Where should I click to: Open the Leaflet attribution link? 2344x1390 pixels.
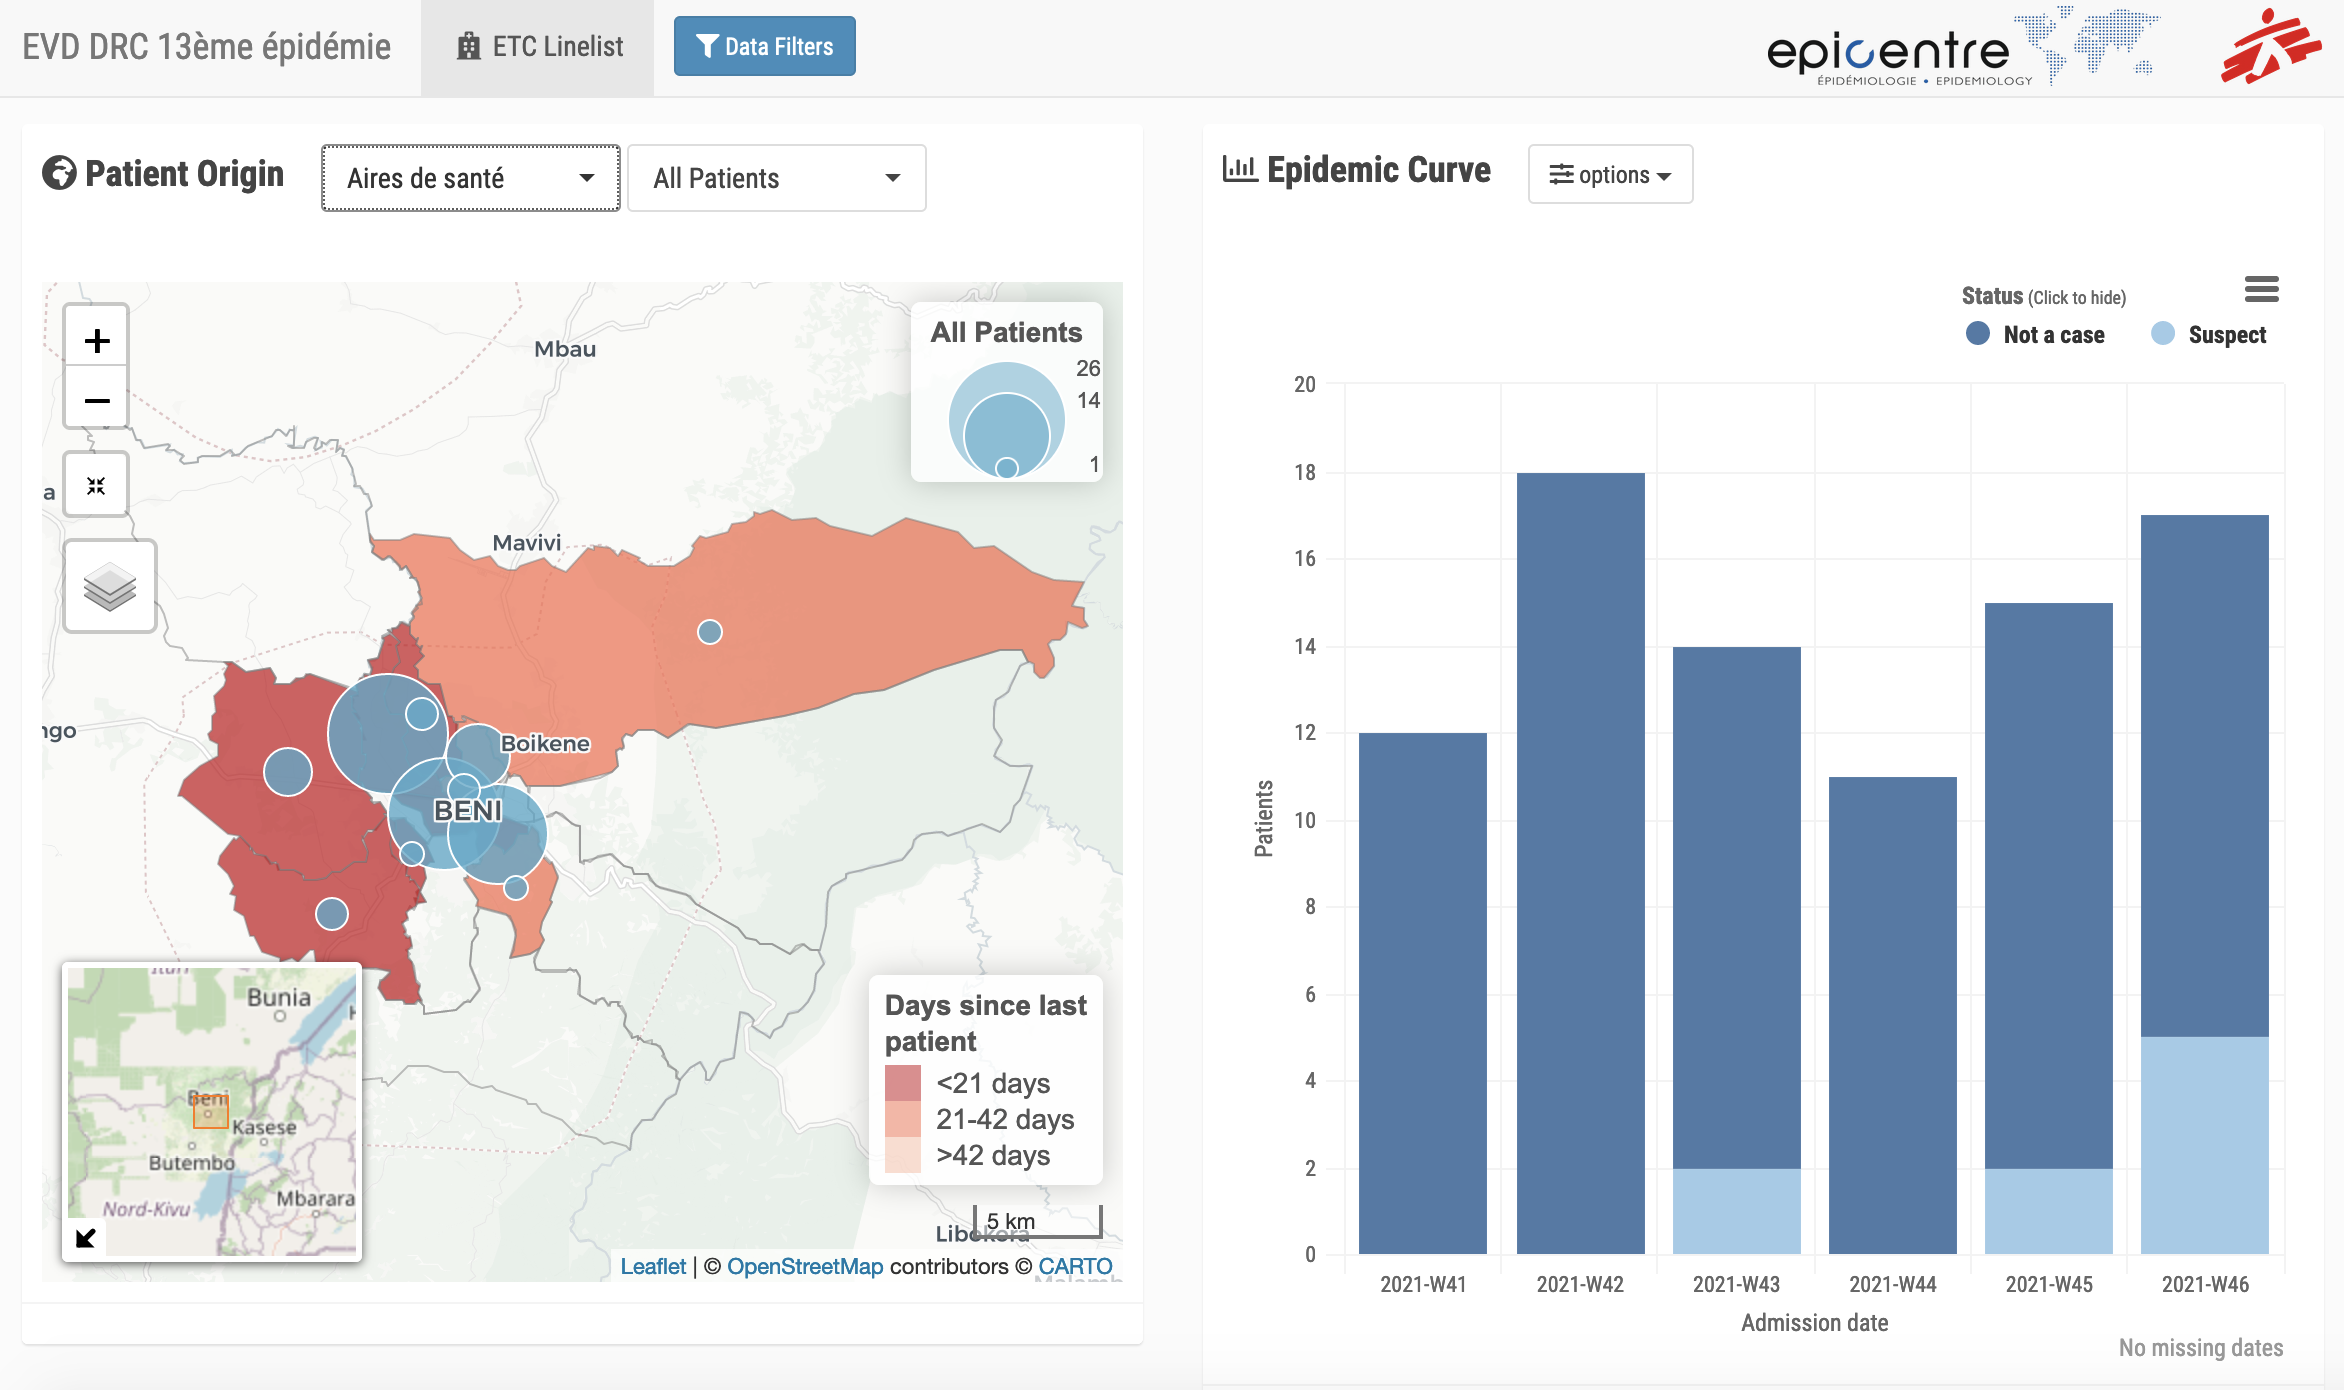coord(653,1266)
